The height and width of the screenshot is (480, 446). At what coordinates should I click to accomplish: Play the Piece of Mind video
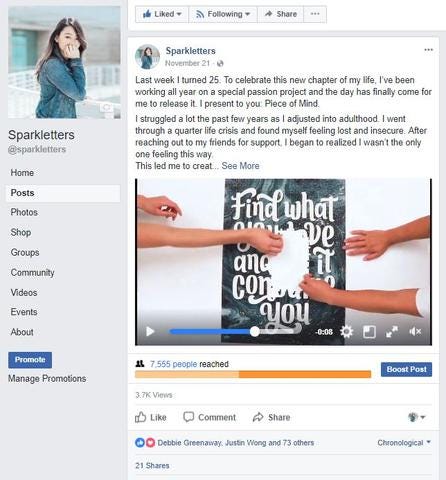[150, 331]
